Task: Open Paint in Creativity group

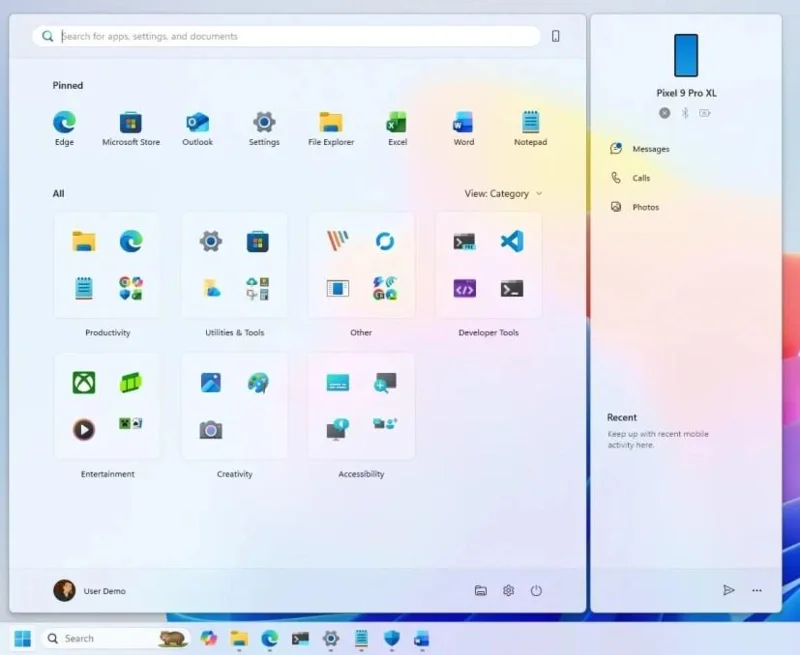Action: [258, 383]
